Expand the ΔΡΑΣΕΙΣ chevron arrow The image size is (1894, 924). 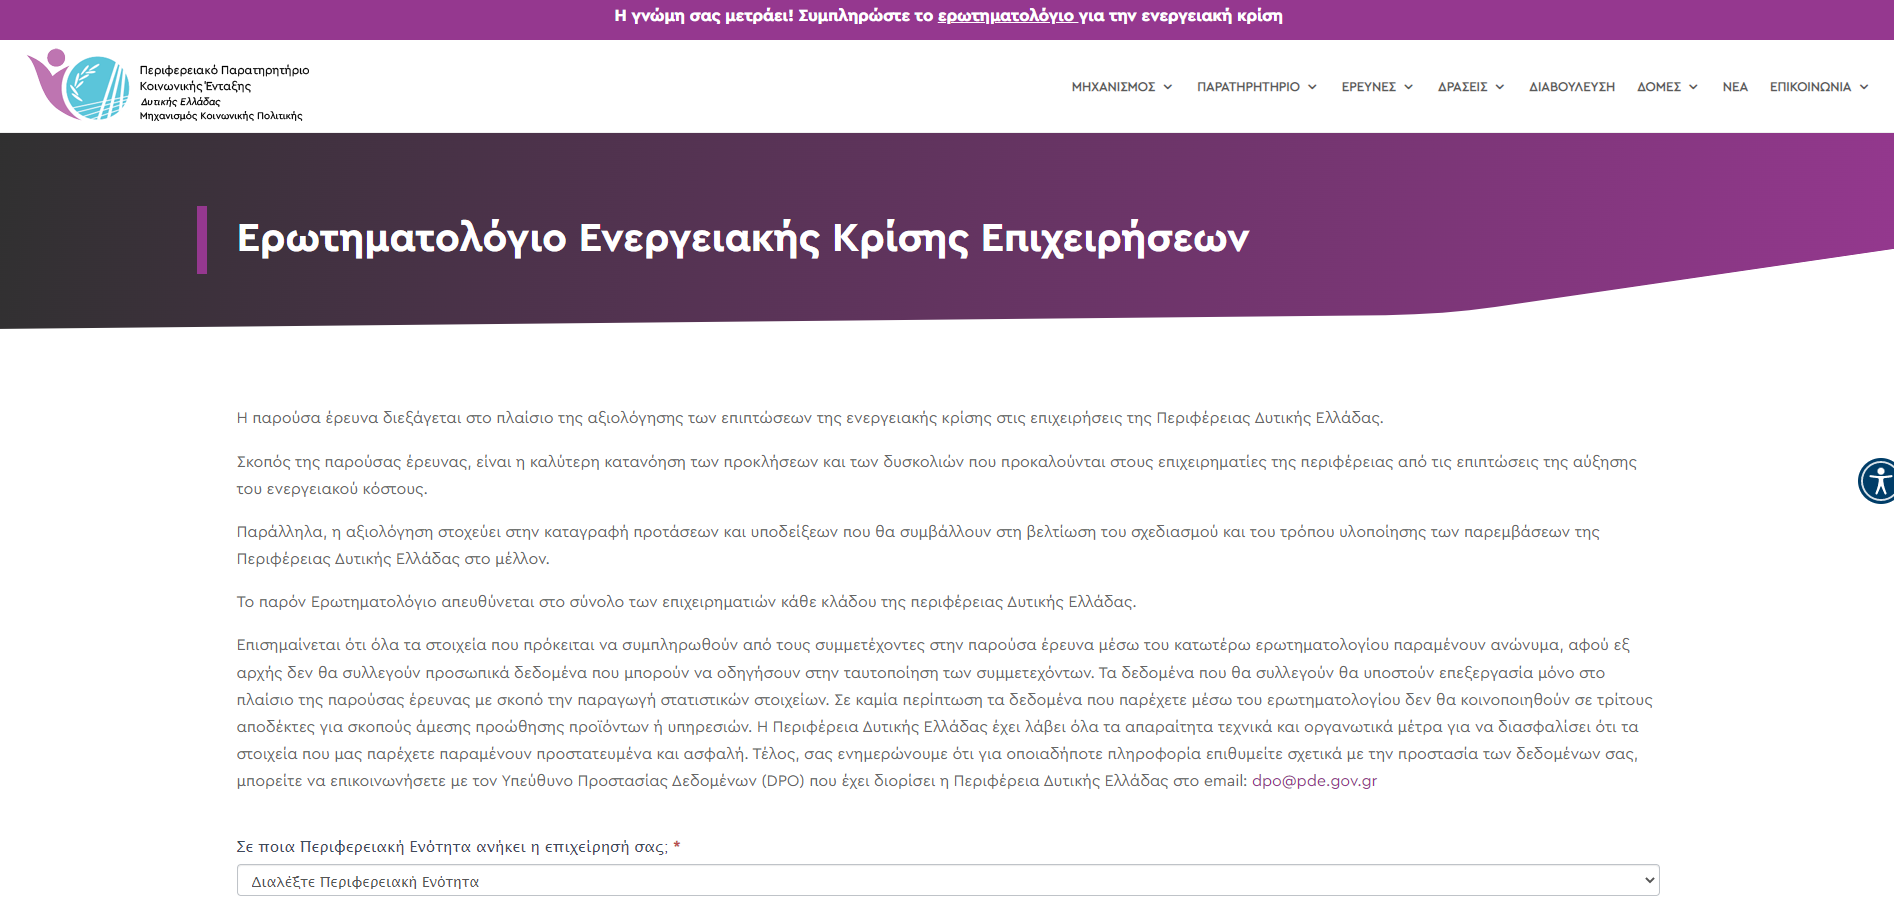pos(1500,87)
